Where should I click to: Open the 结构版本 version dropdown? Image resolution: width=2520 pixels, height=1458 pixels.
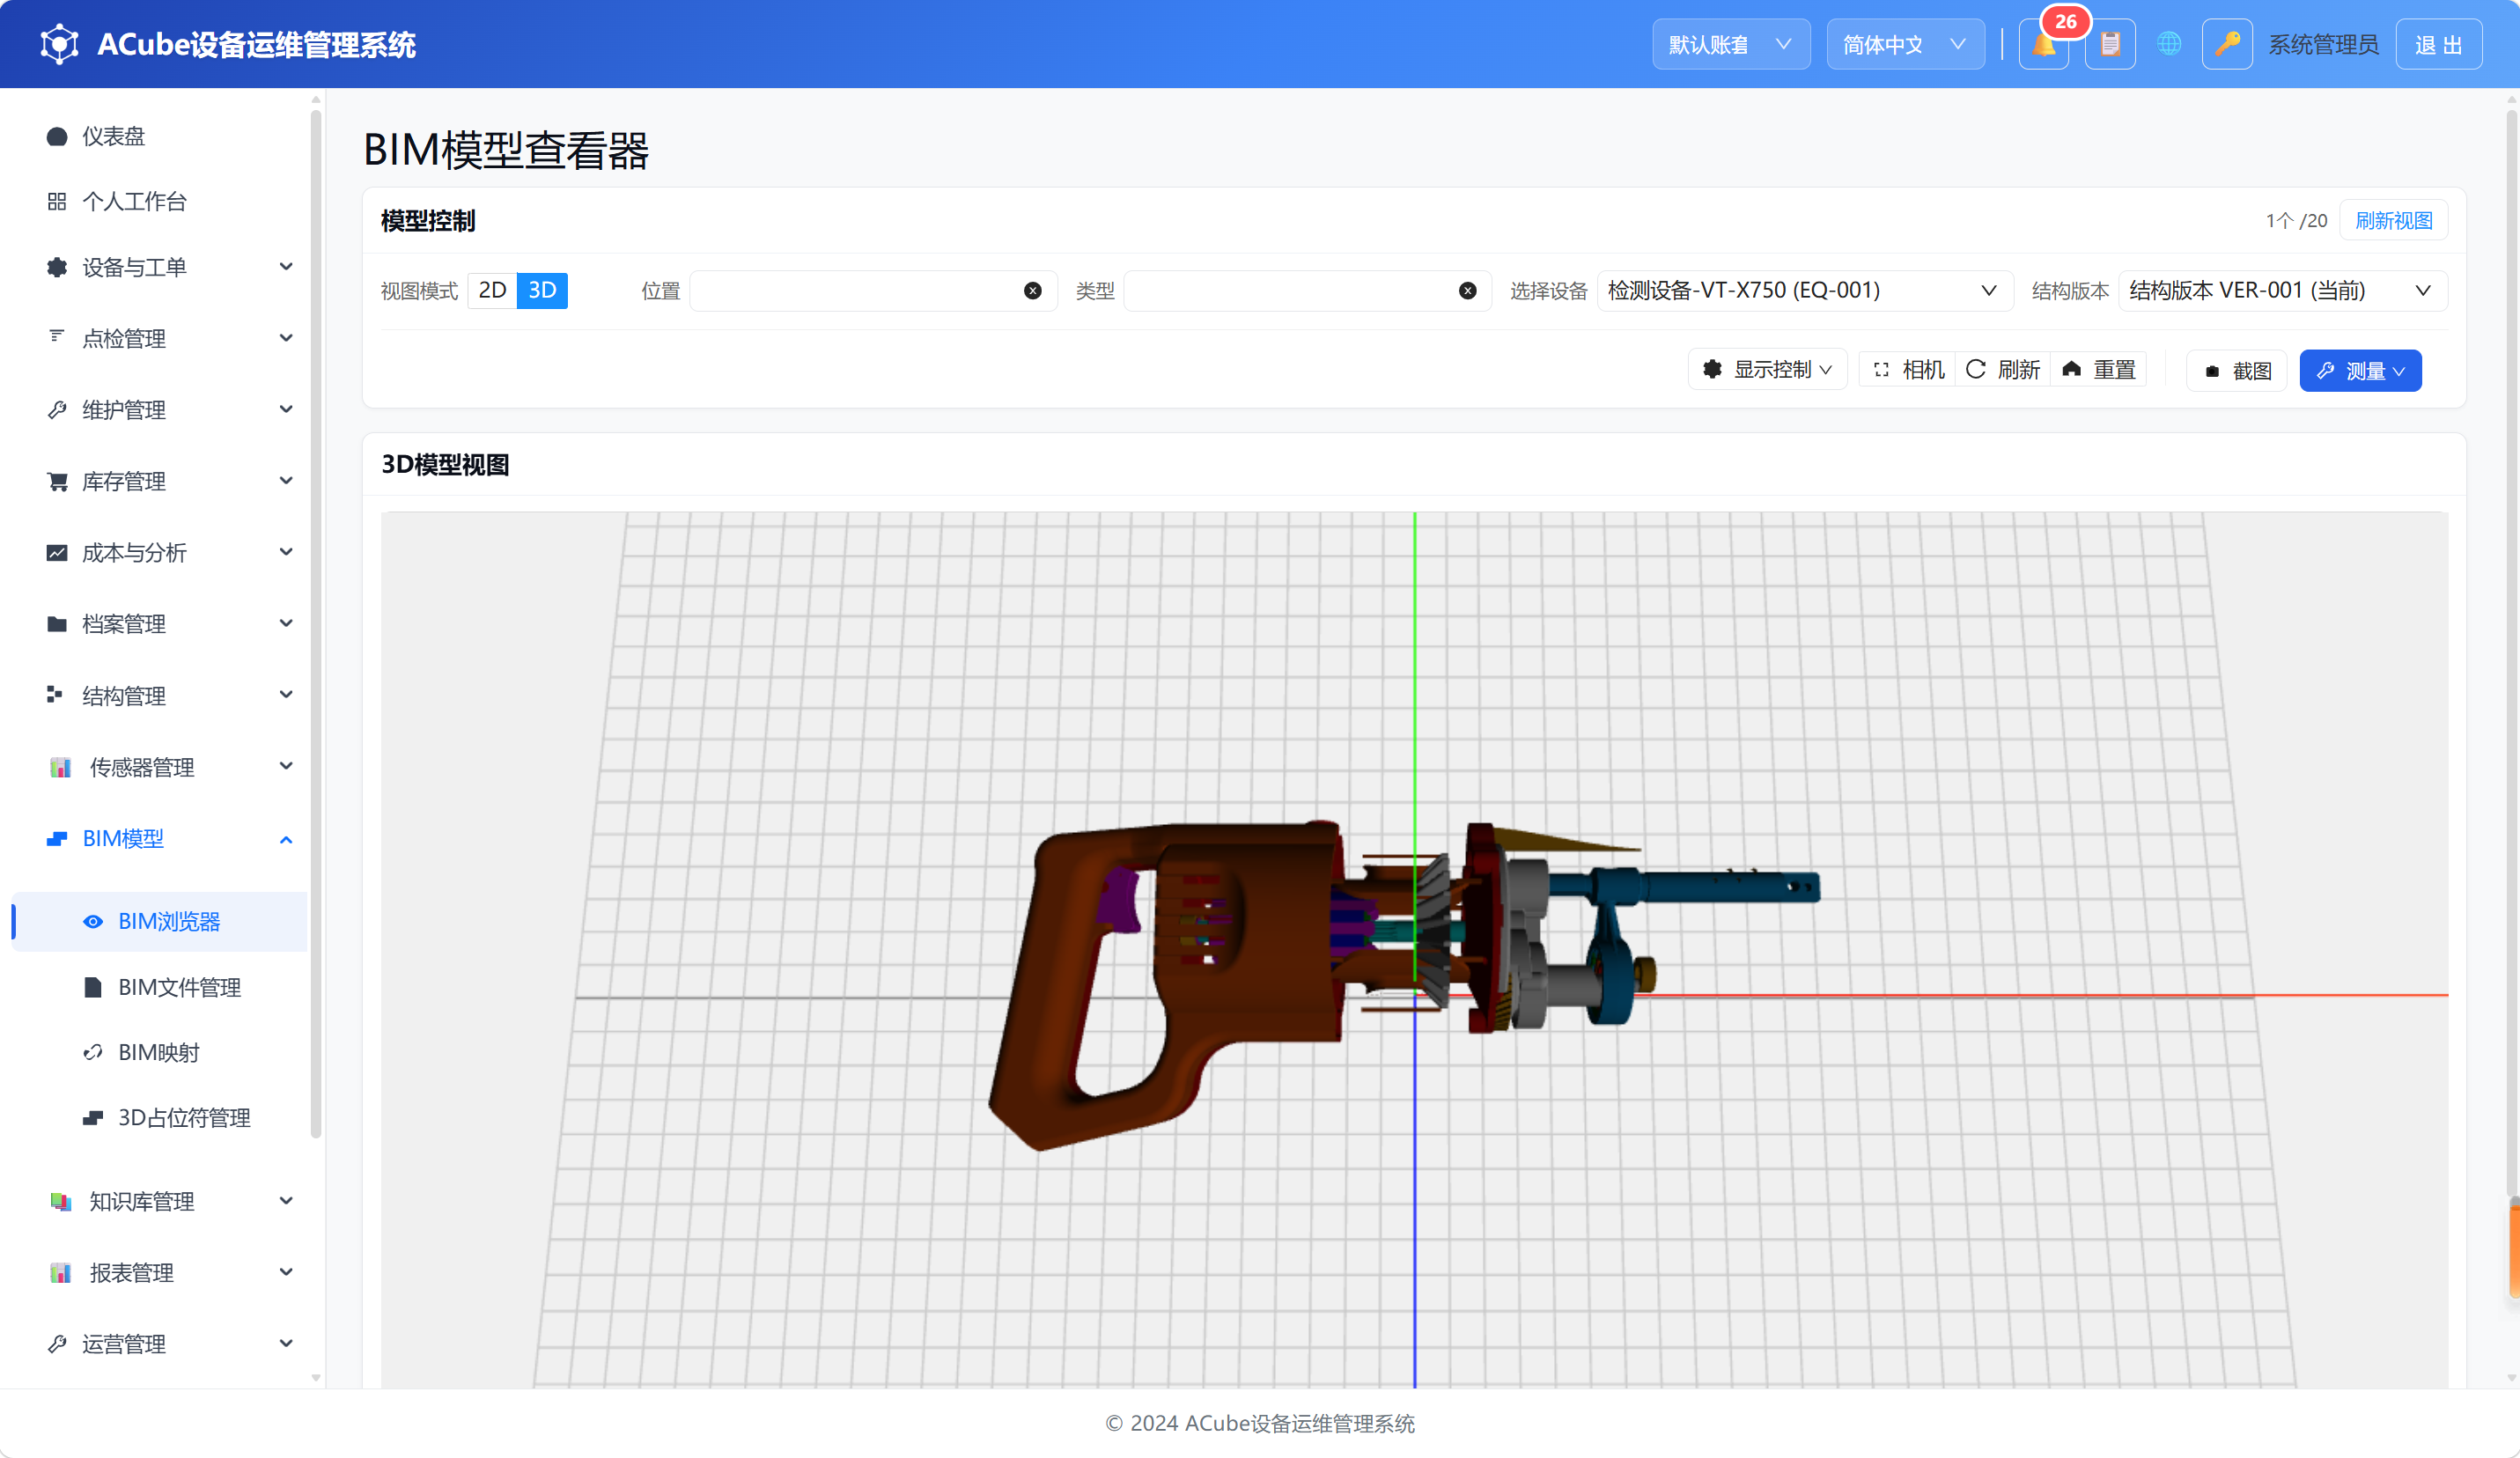pos(2282,291)
